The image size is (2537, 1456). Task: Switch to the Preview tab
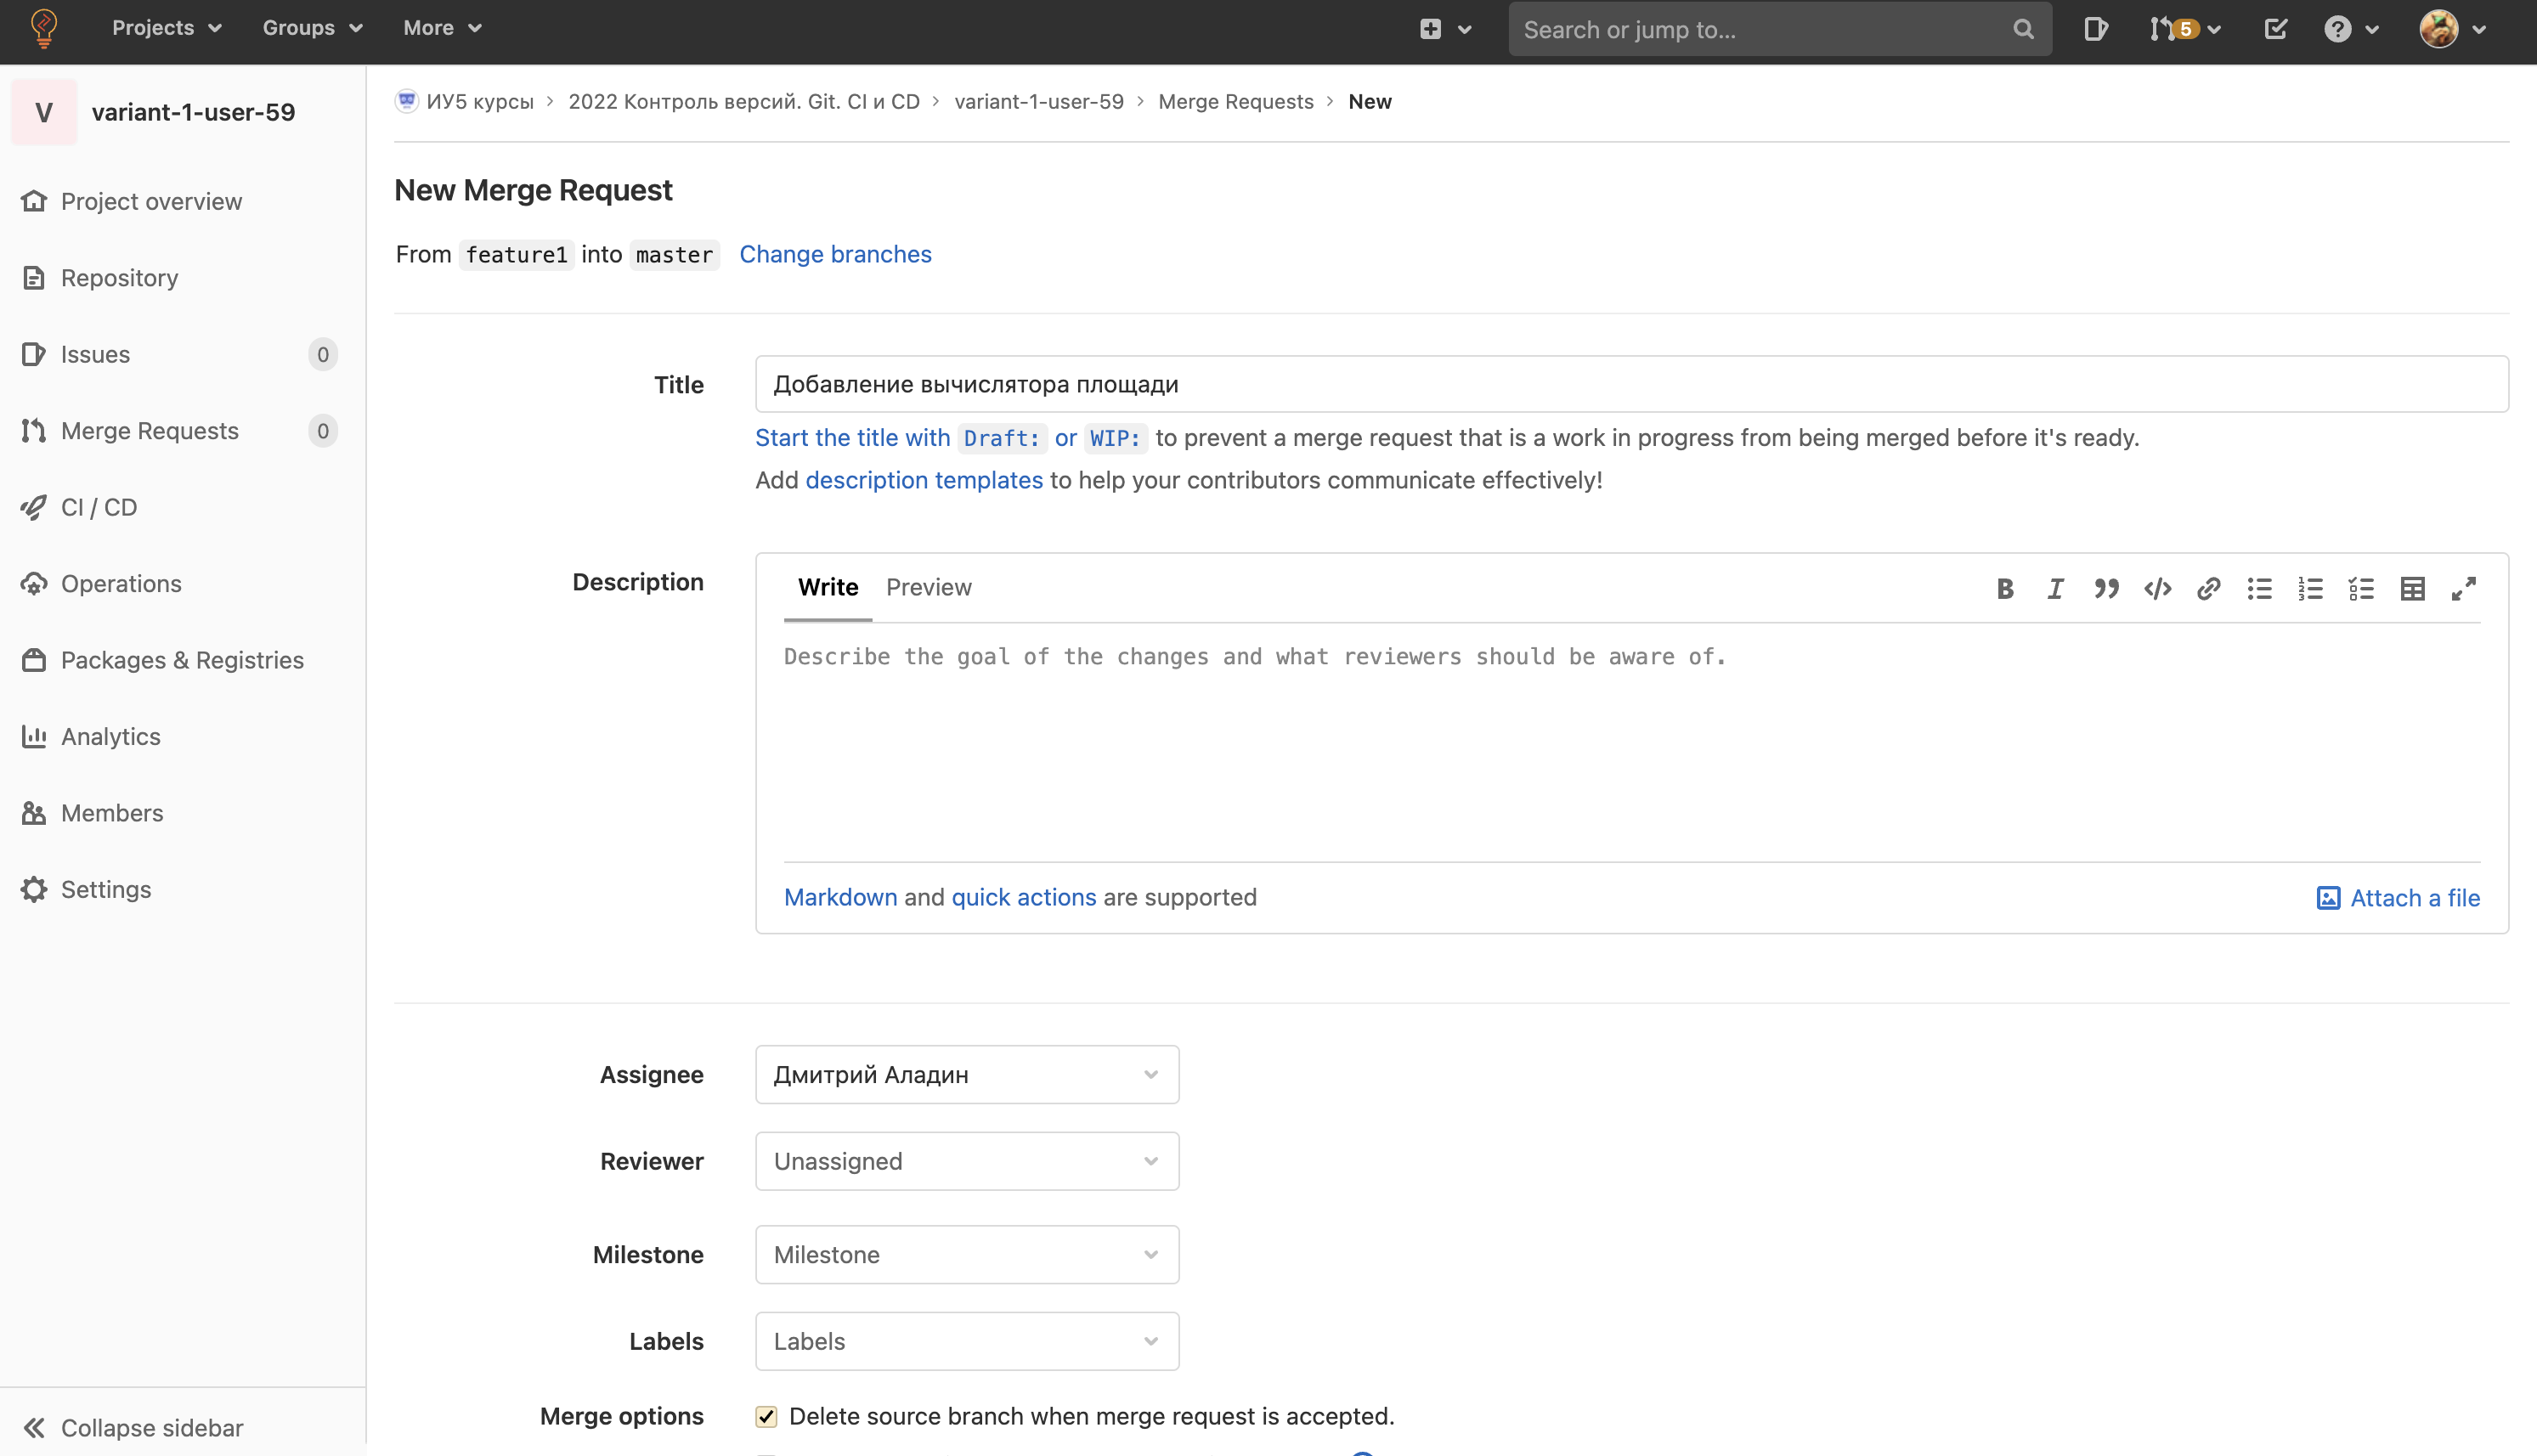pyautogui.click(x=928, y=587)
